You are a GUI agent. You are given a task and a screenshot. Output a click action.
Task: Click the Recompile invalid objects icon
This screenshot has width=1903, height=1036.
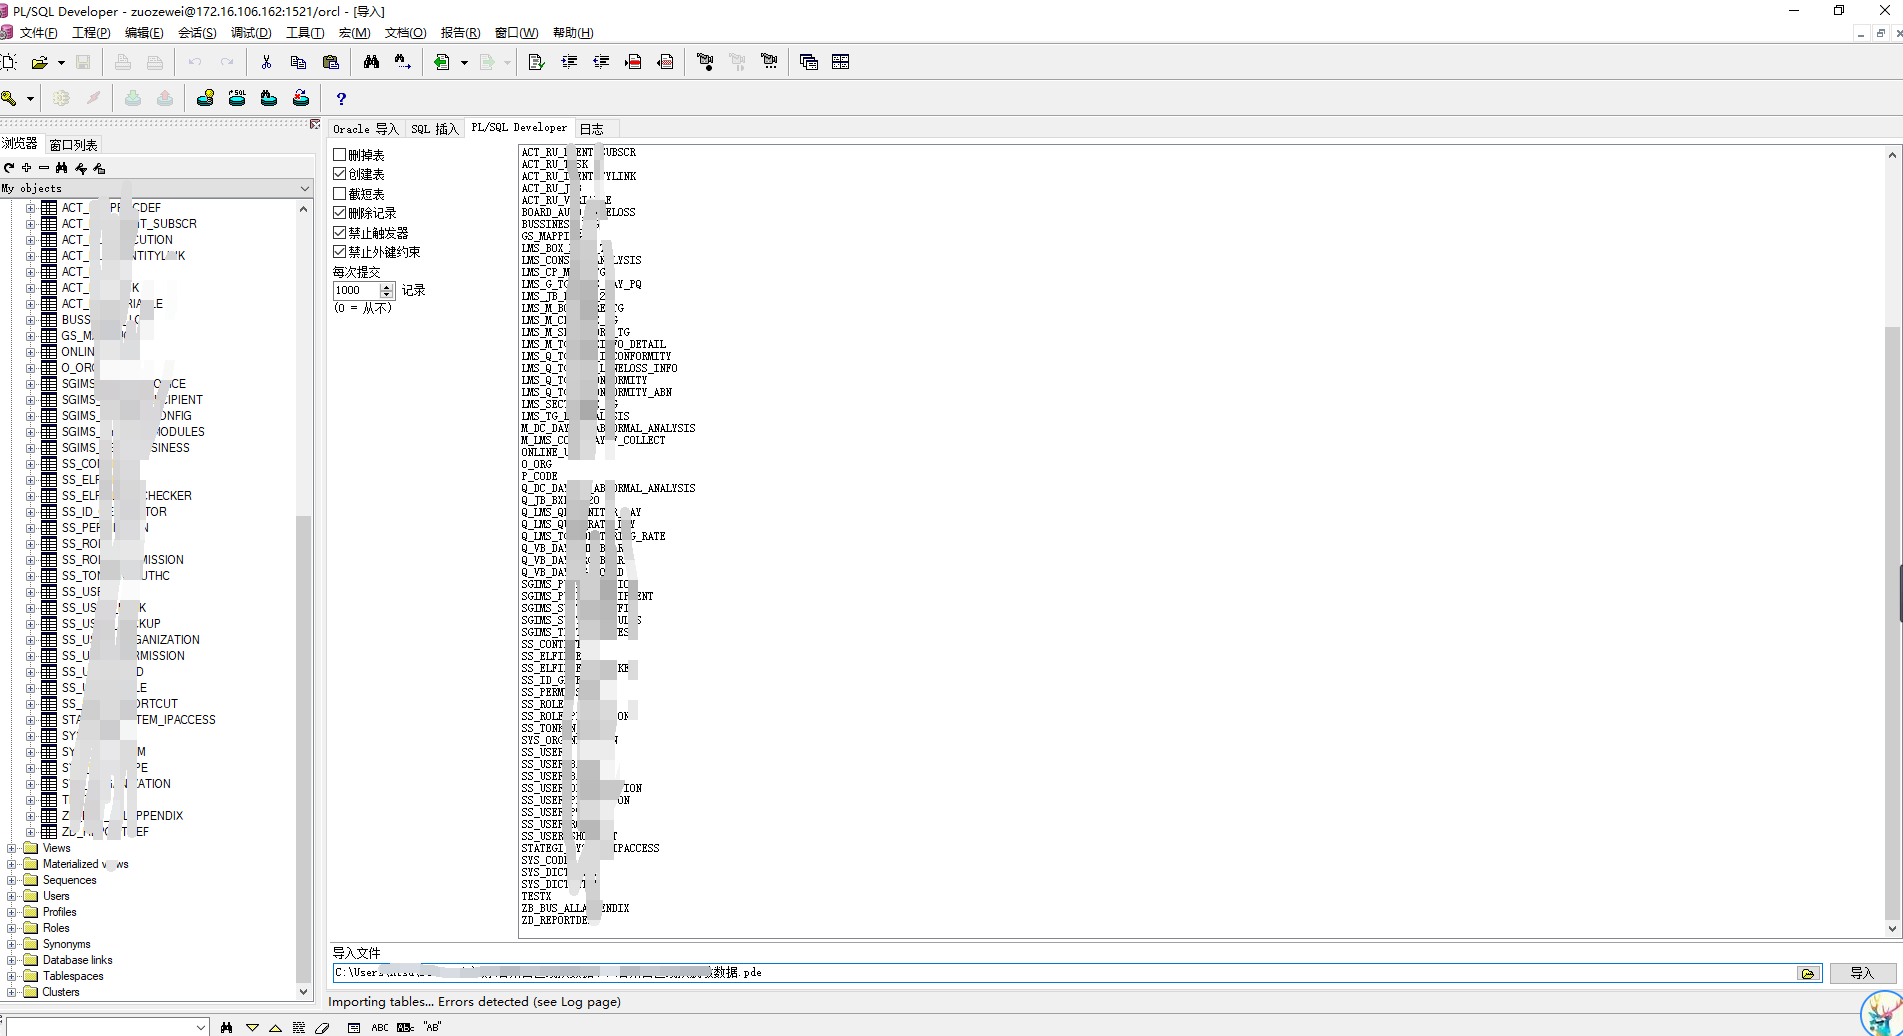point(301,98)
